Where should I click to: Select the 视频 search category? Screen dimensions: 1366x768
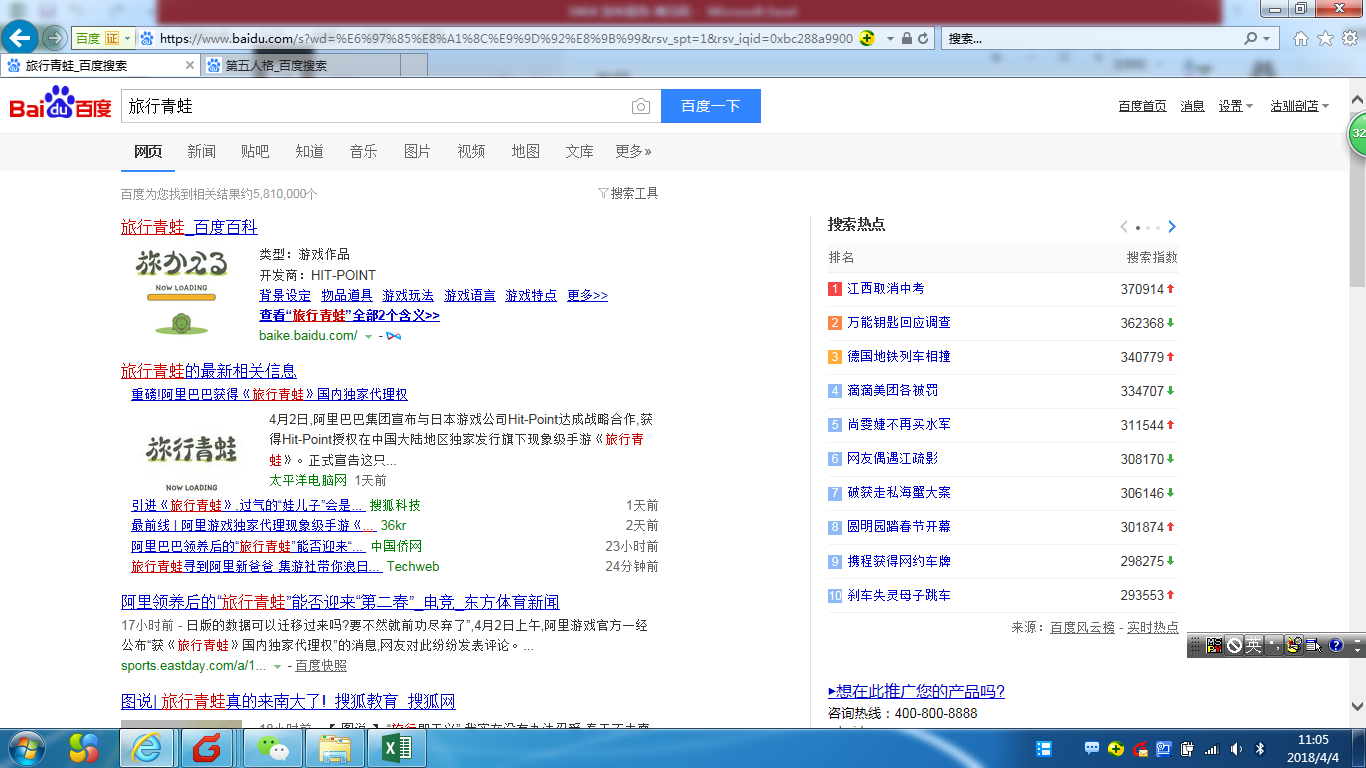471,151
